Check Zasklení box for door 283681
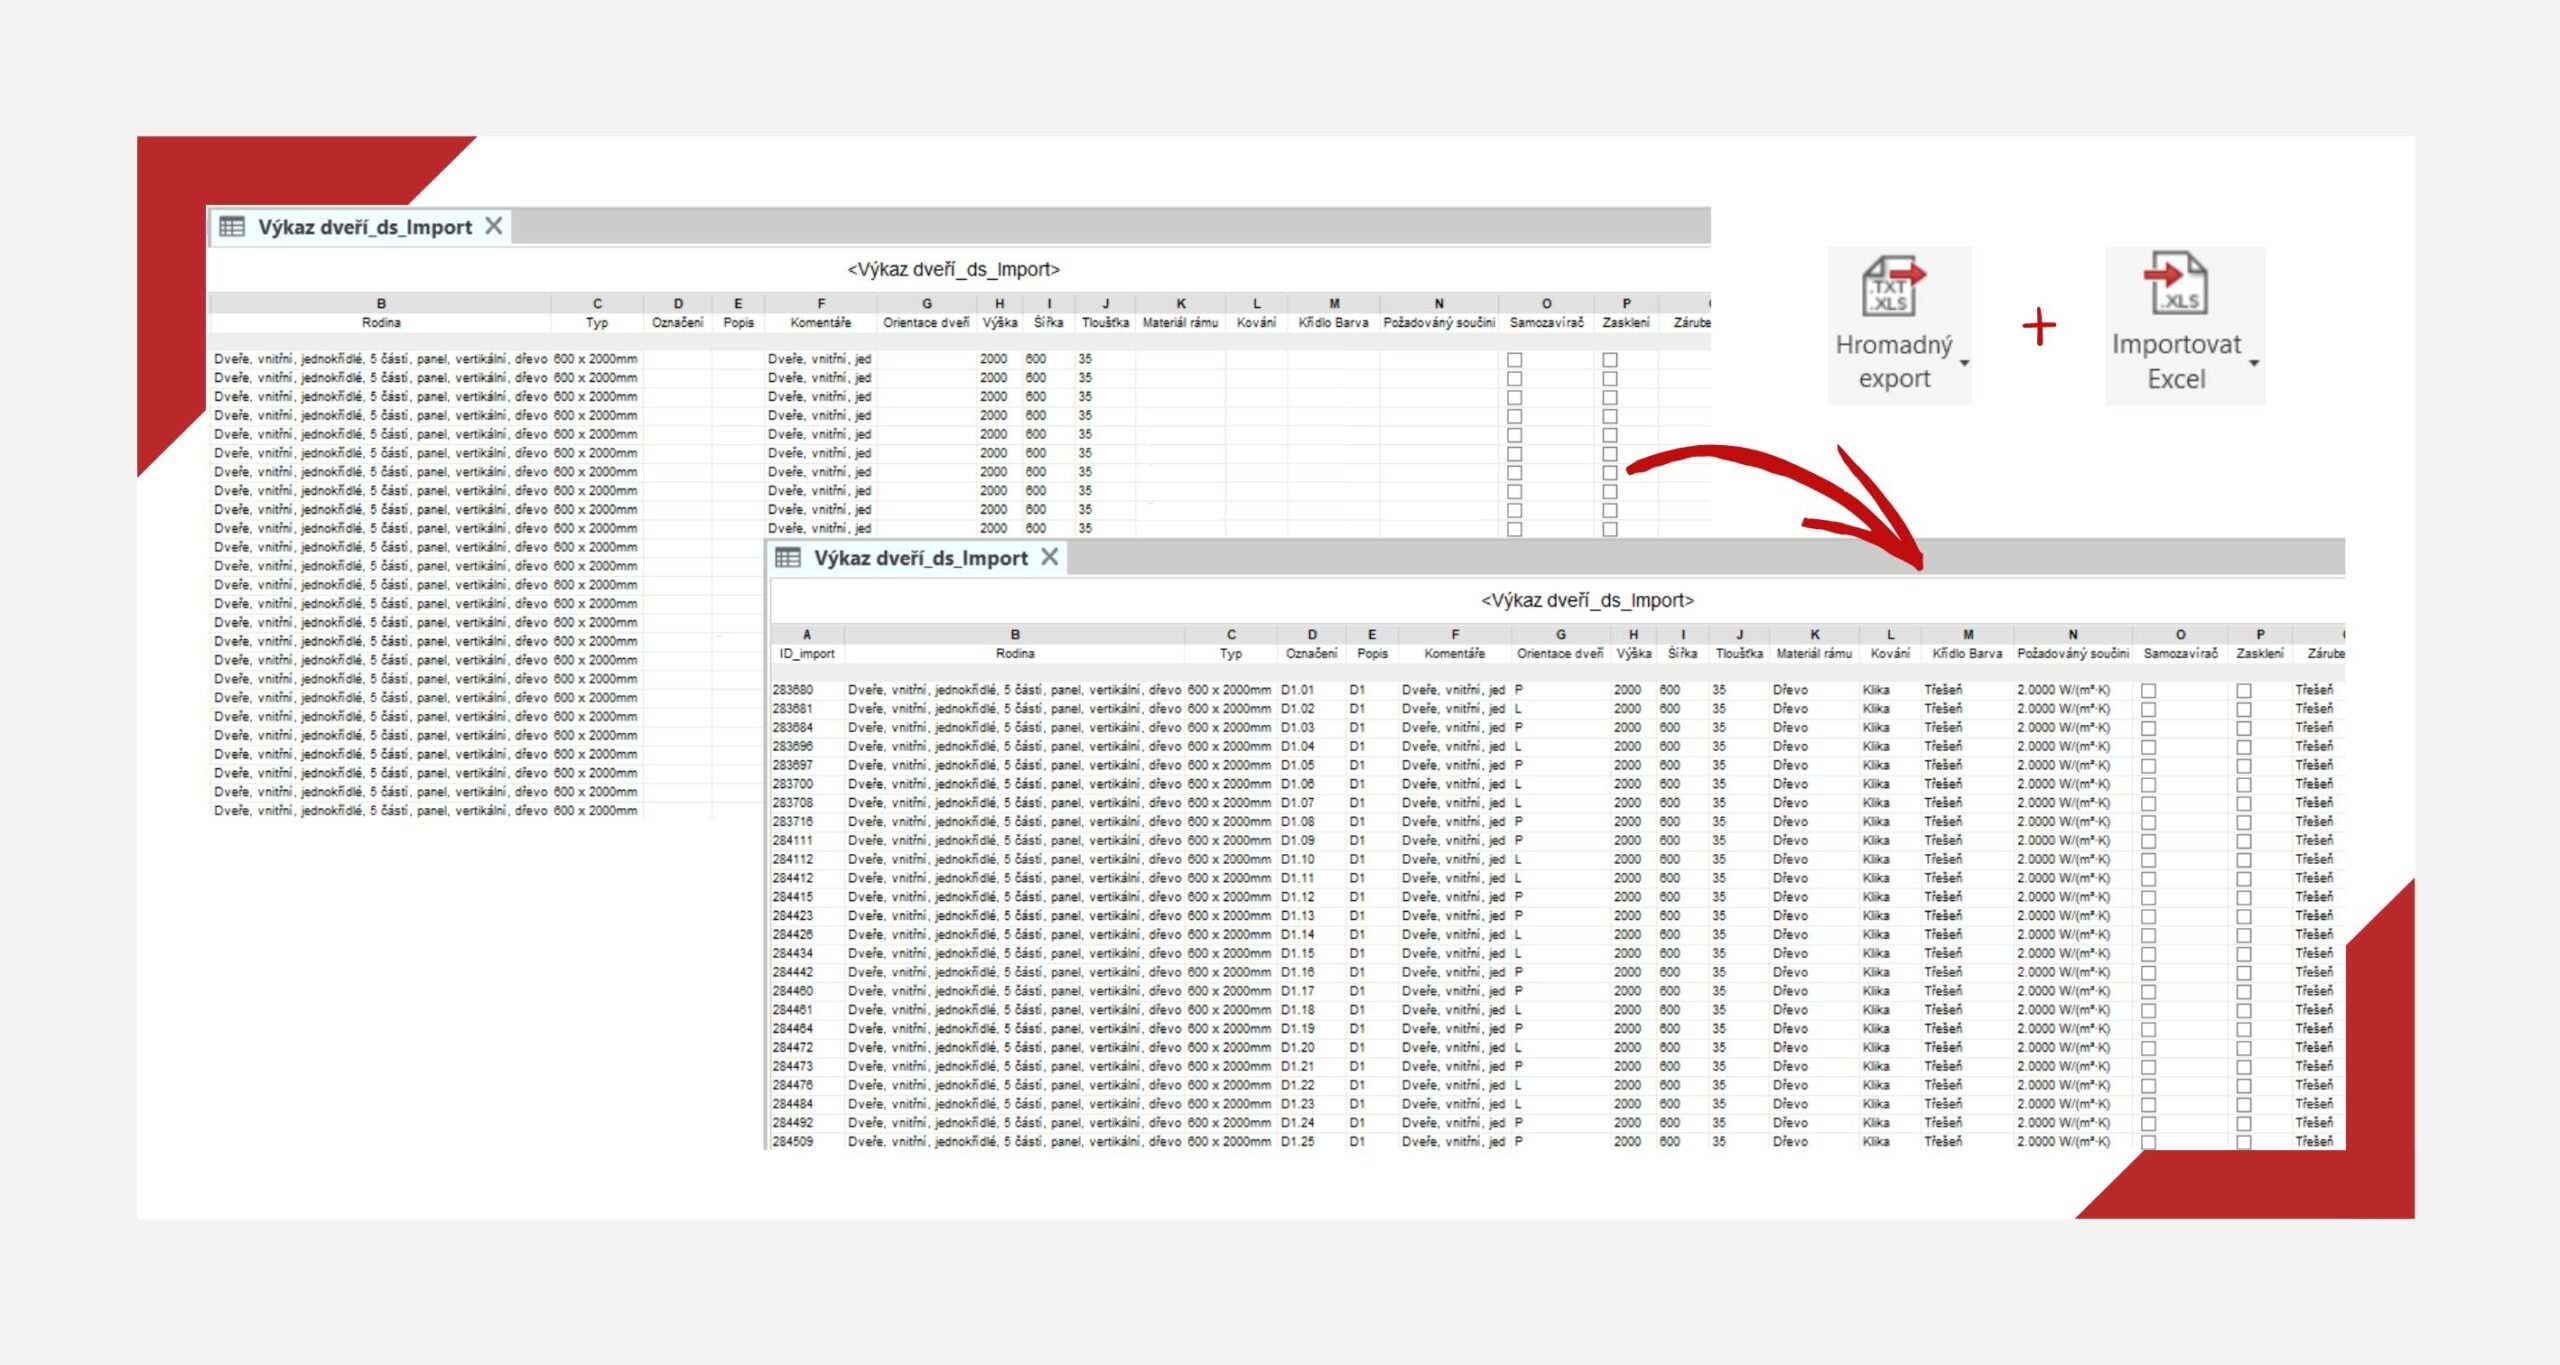Screen dimensions: 2560x1365 click(2243, 710)
